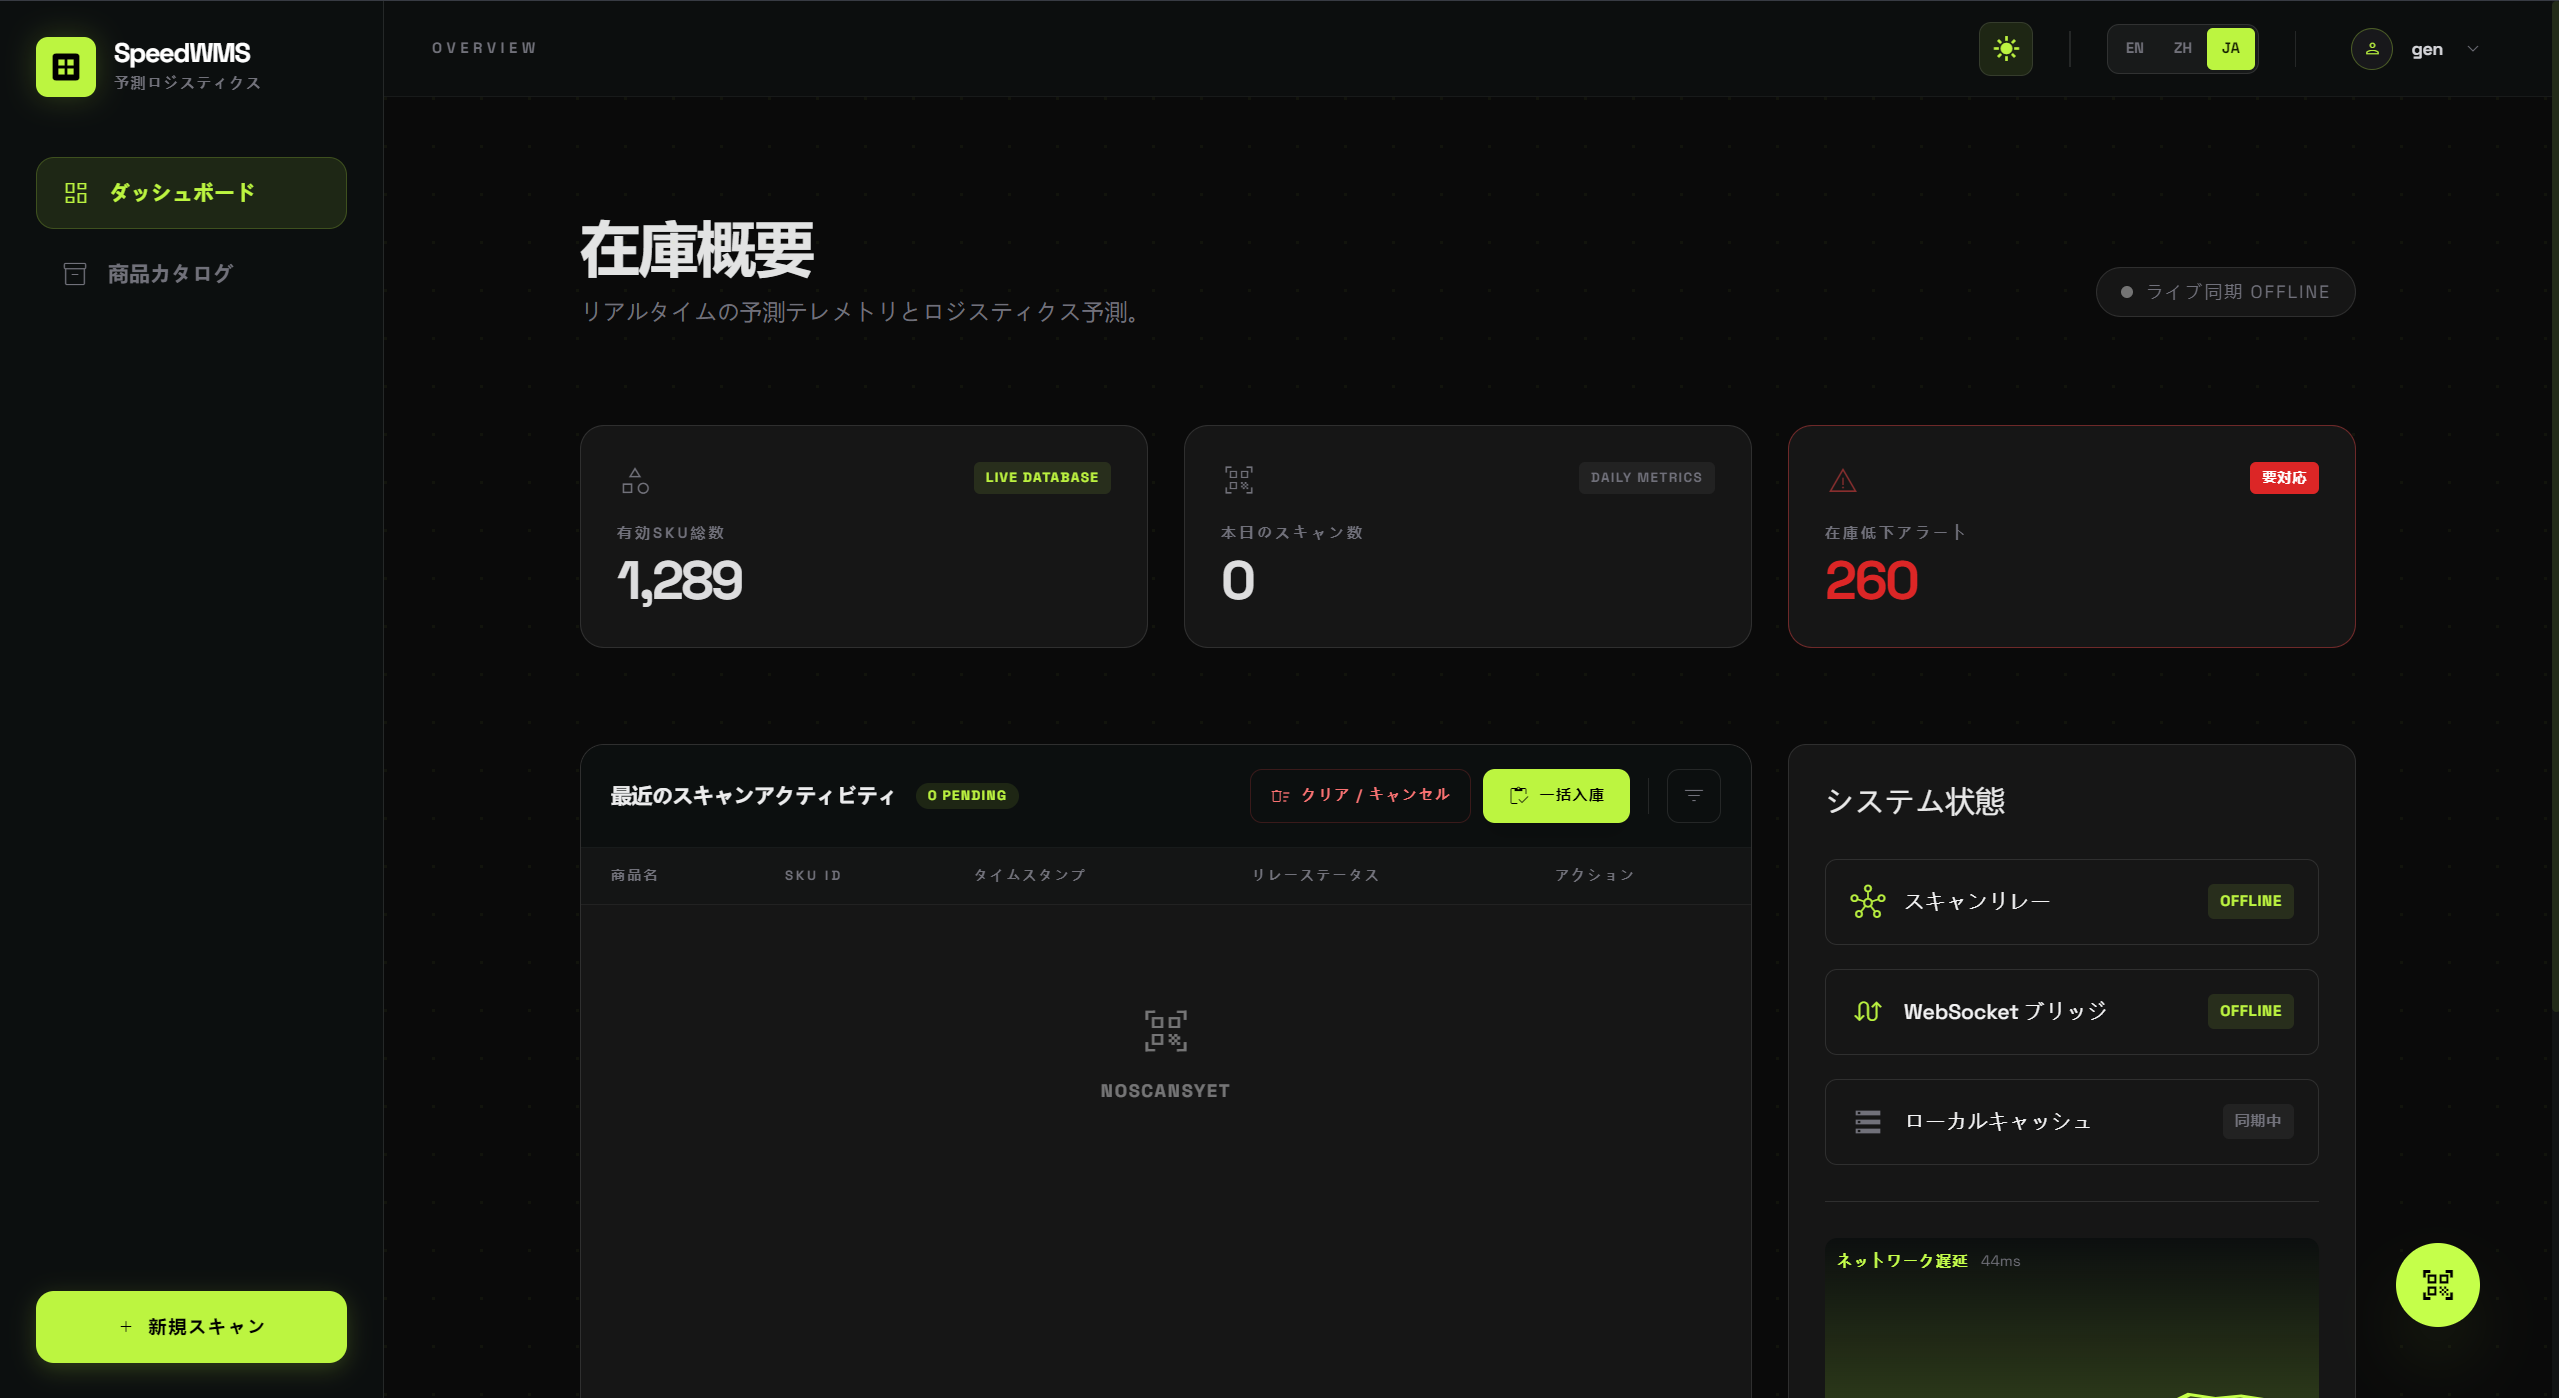Click the 新規スキャン button
This screenshot has height=1398, width=2559.
coord(191,1327)
